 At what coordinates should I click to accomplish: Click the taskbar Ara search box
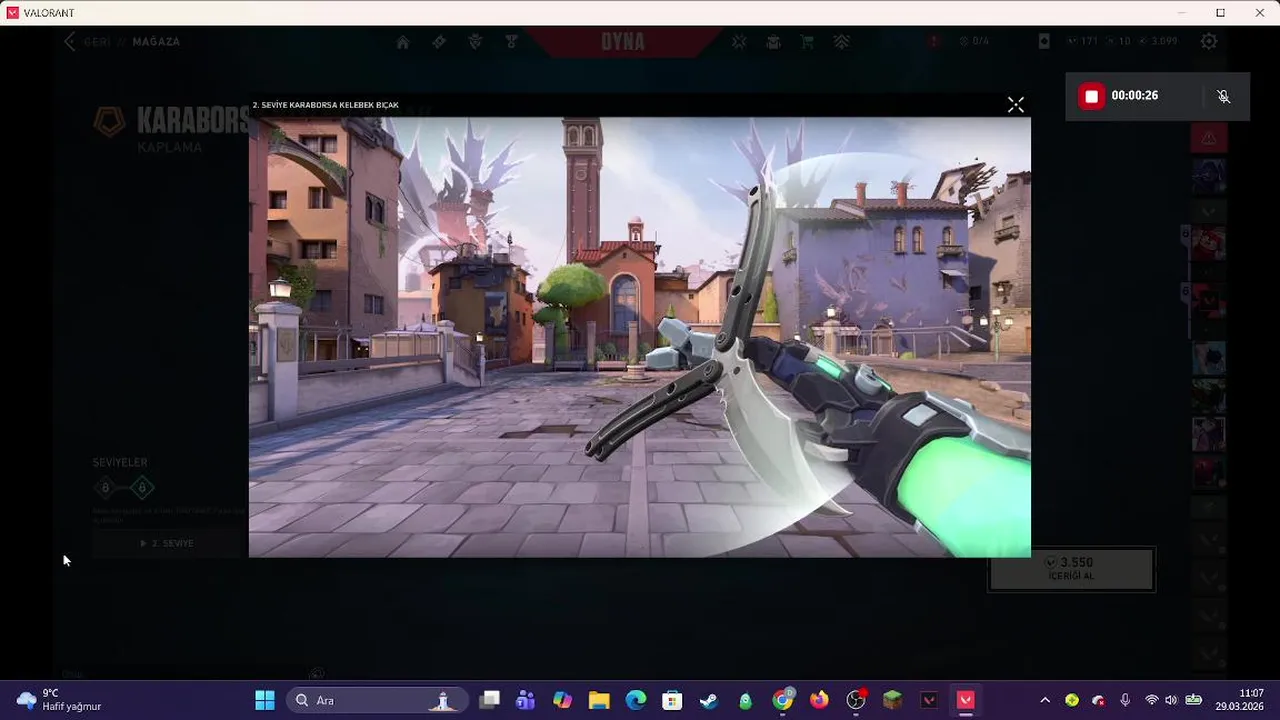click(375, 700)
